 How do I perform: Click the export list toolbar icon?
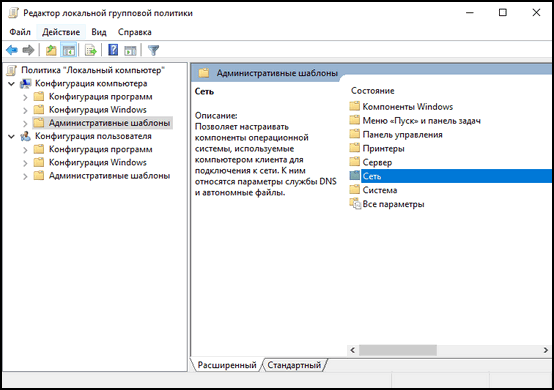91,50
